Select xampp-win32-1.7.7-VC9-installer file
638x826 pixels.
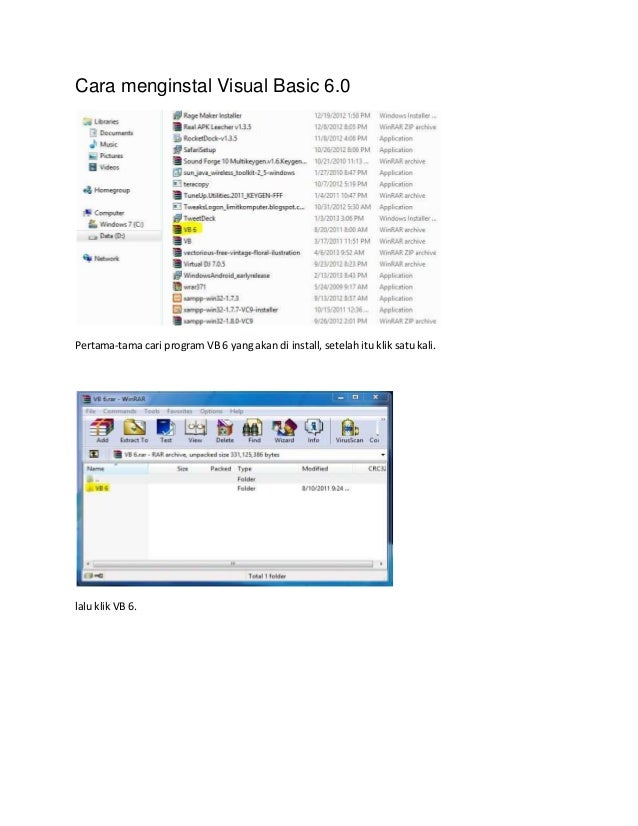click(x=225, y=310)
